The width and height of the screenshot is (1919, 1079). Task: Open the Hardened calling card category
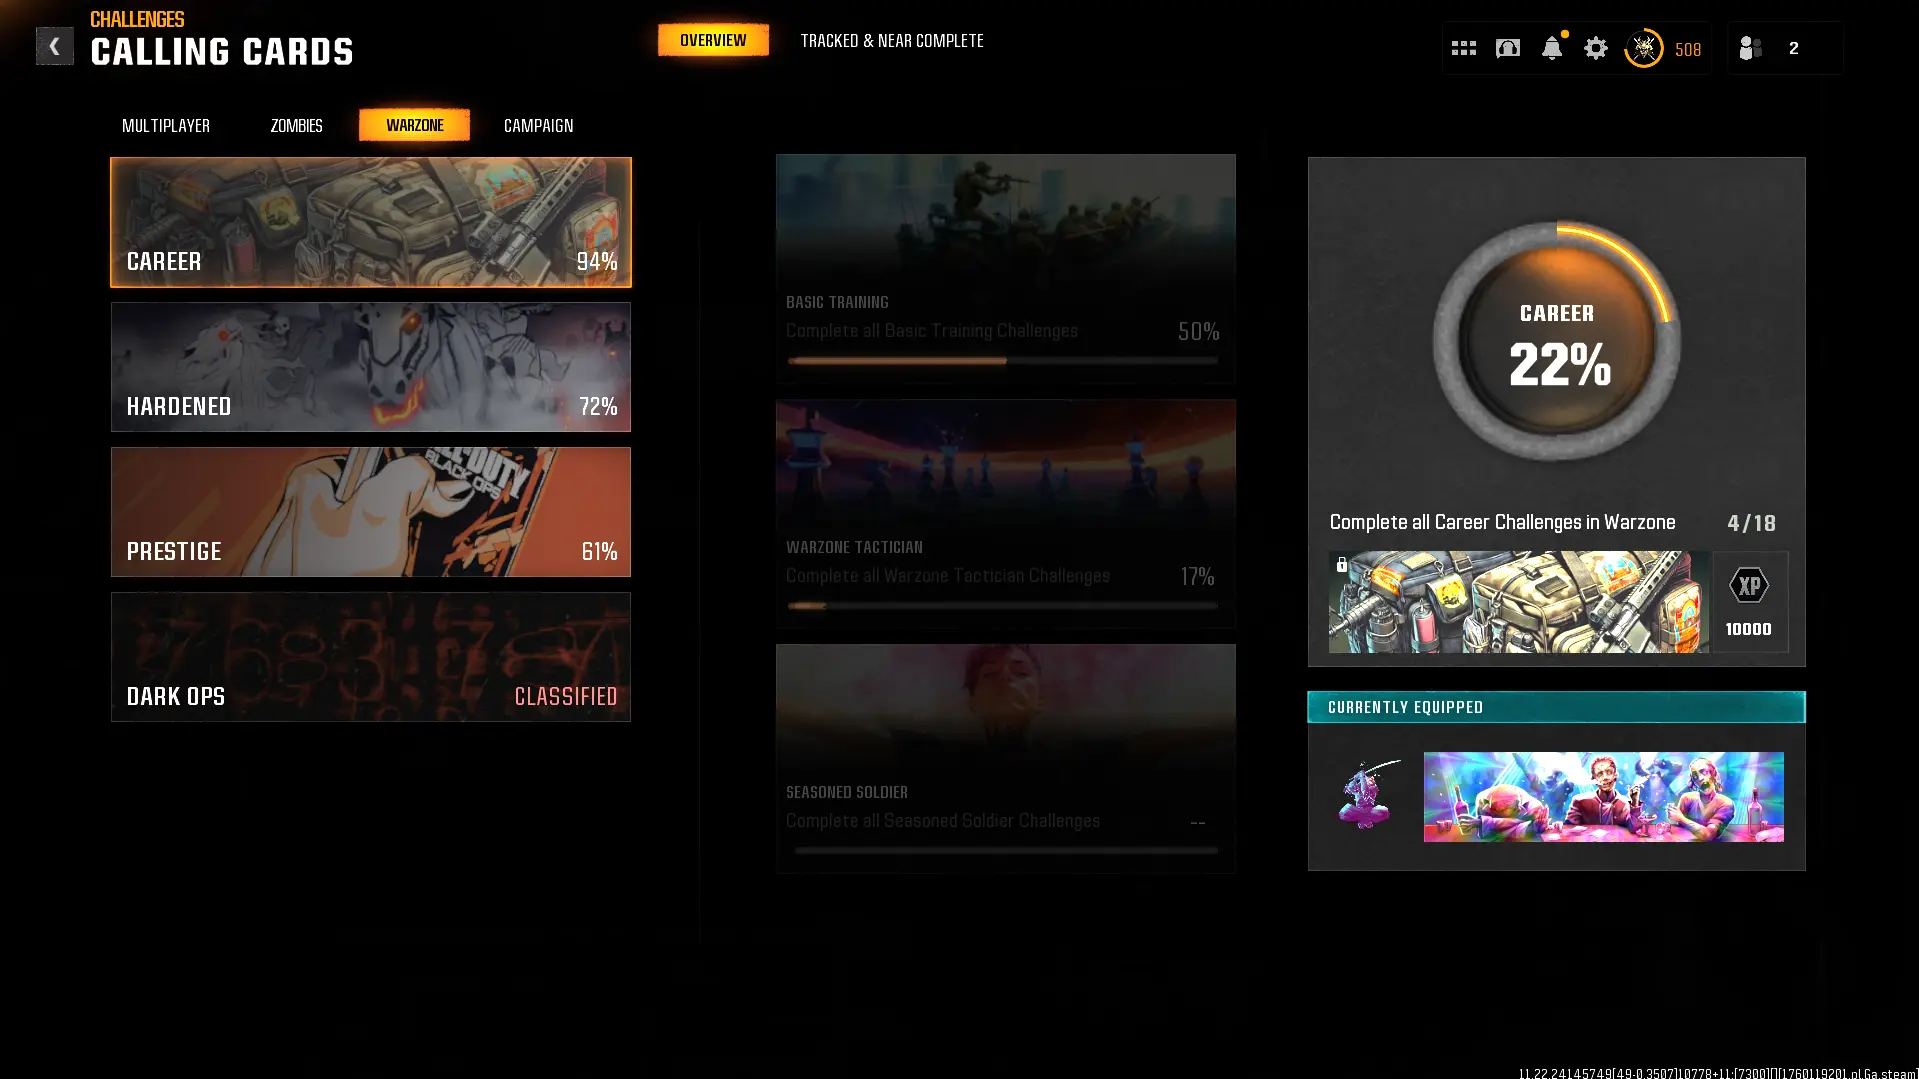[371, 367]
